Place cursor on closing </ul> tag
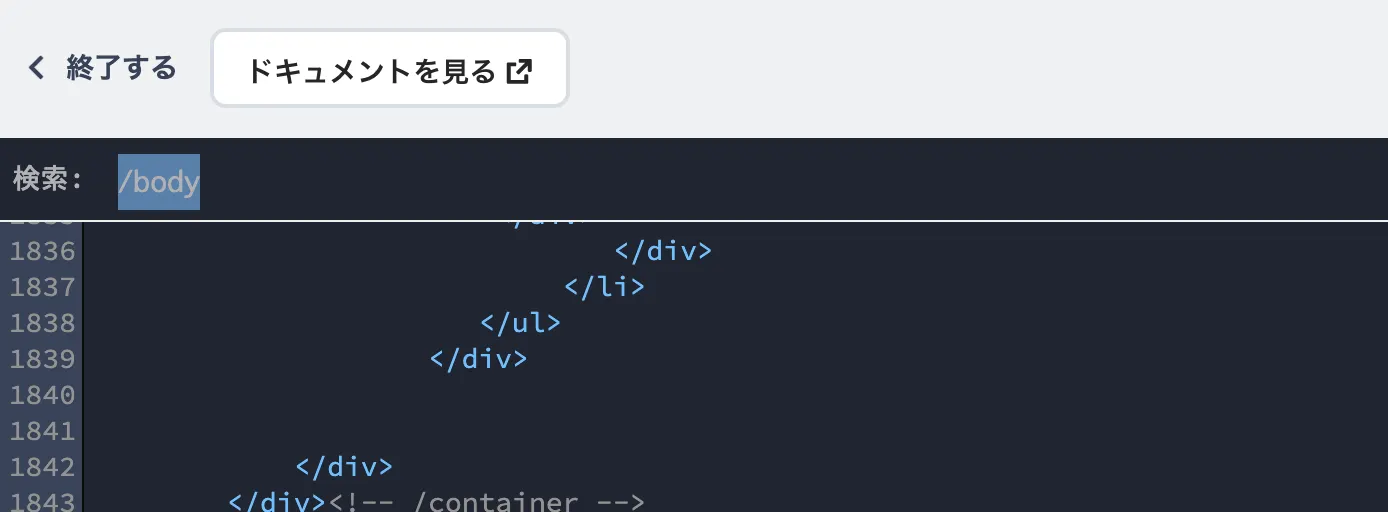1388x512 pixels. click(520, 323)
